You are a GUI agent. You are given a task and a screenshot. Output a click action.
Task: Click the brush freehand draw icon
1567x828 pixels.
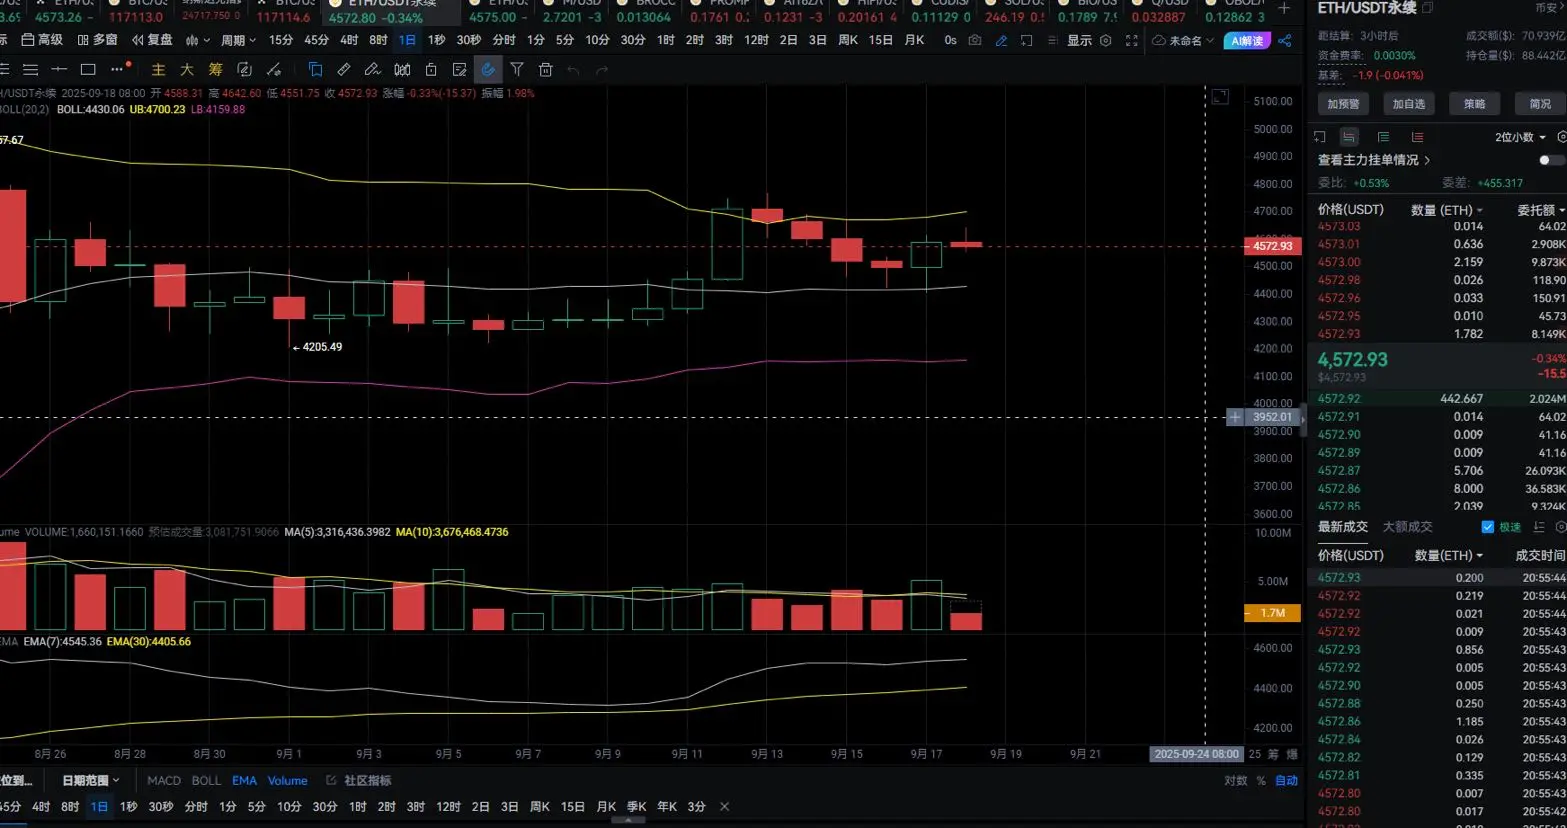[x=372, y=69]
